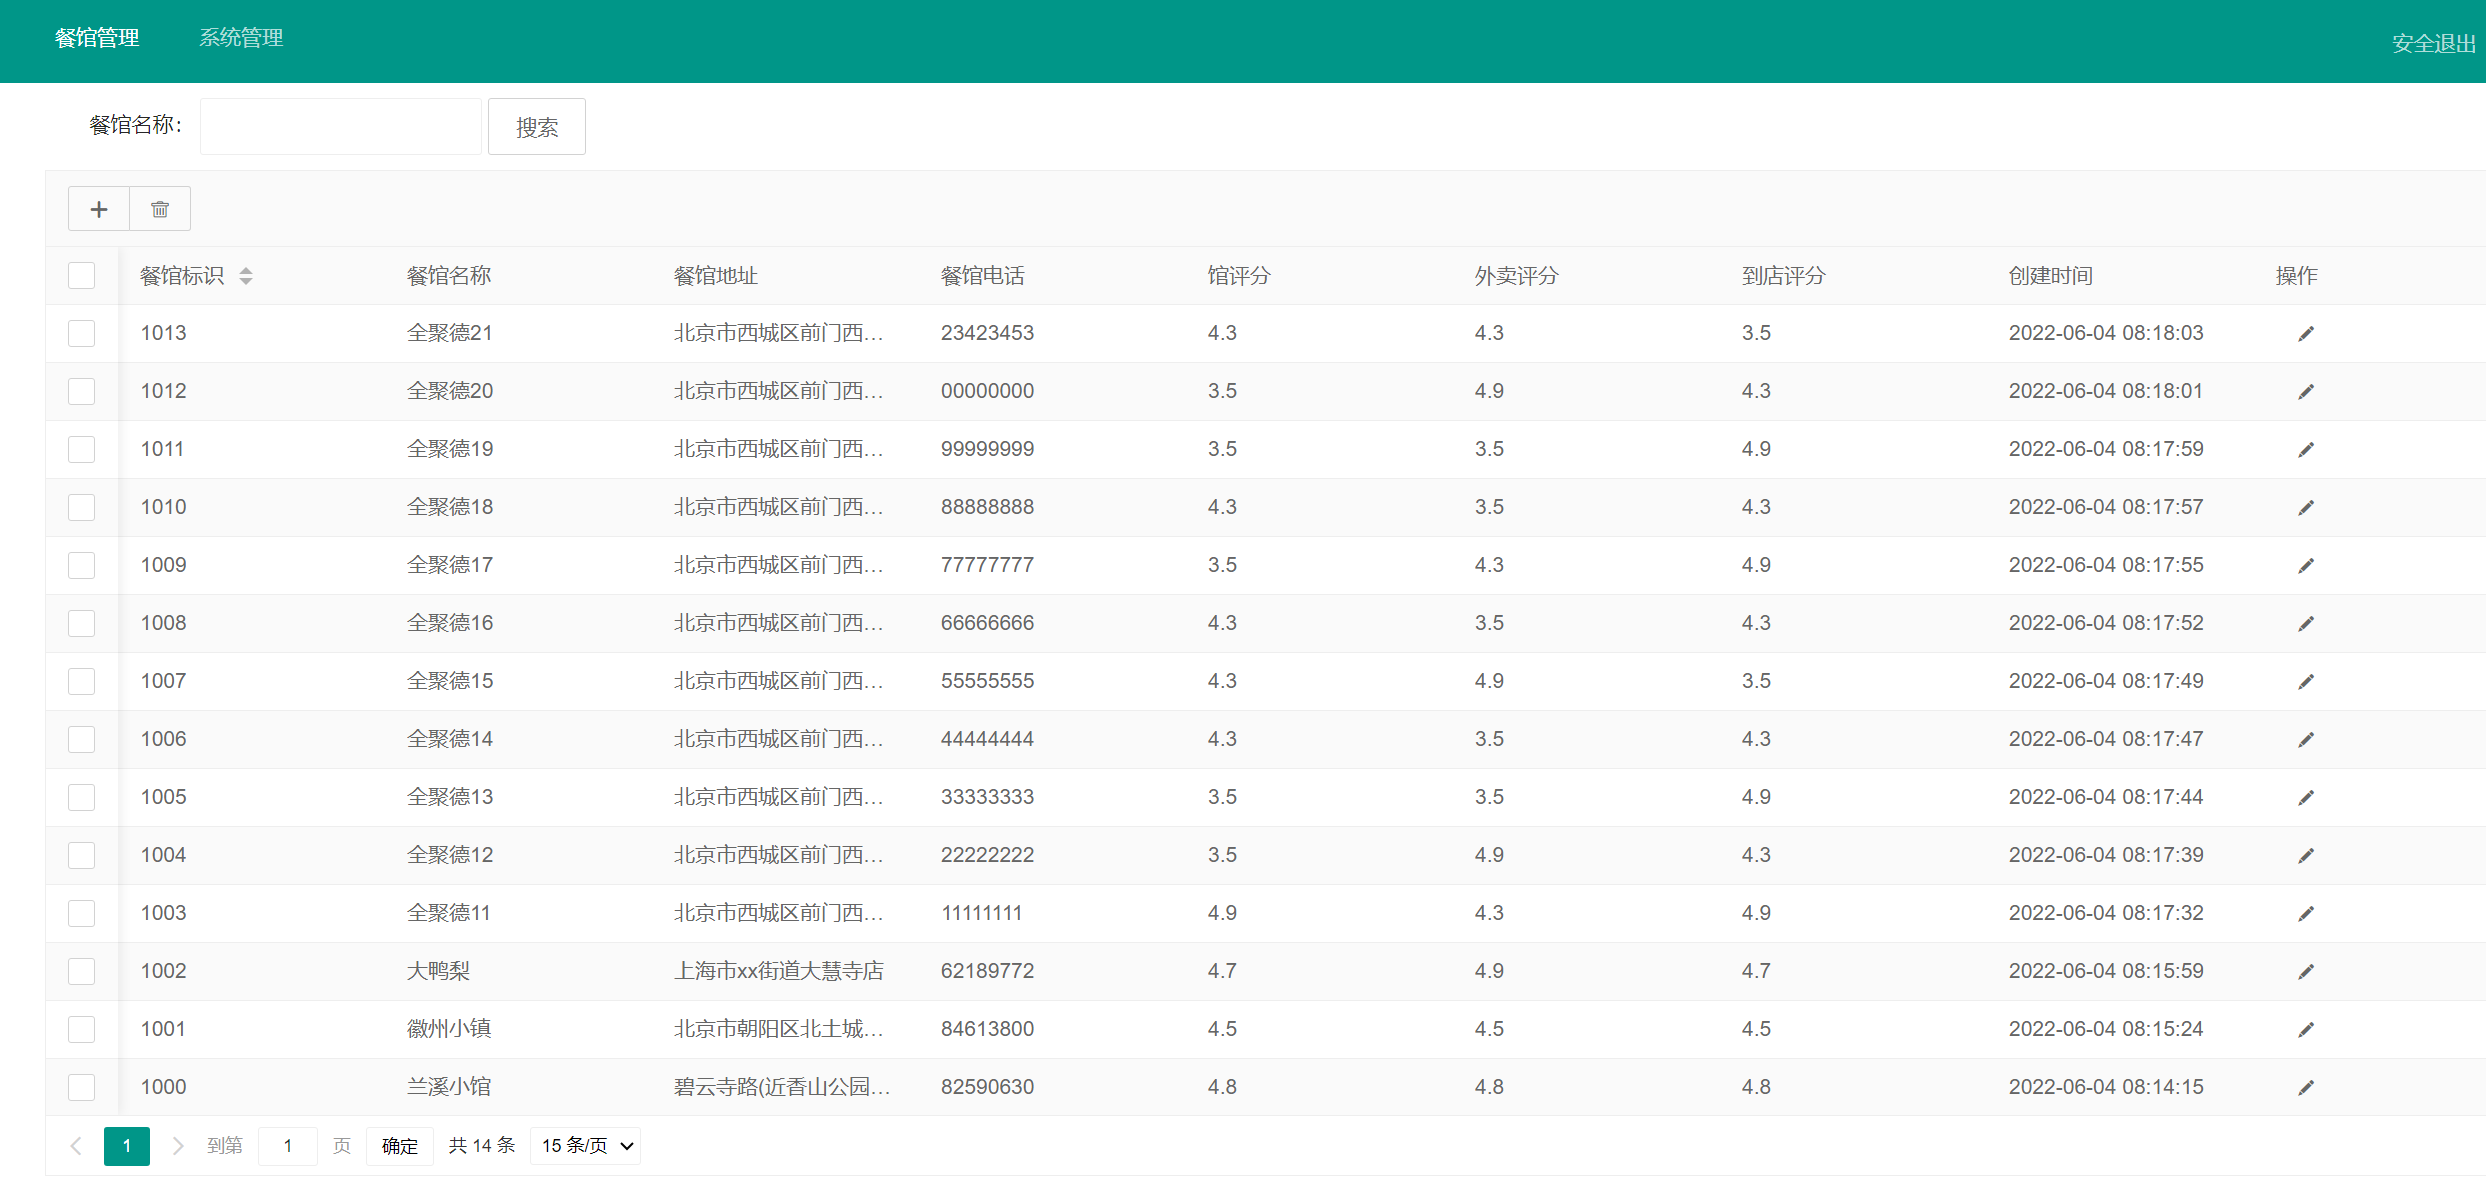Click timestamp 2022-06-04 08:18:03

2106,333
